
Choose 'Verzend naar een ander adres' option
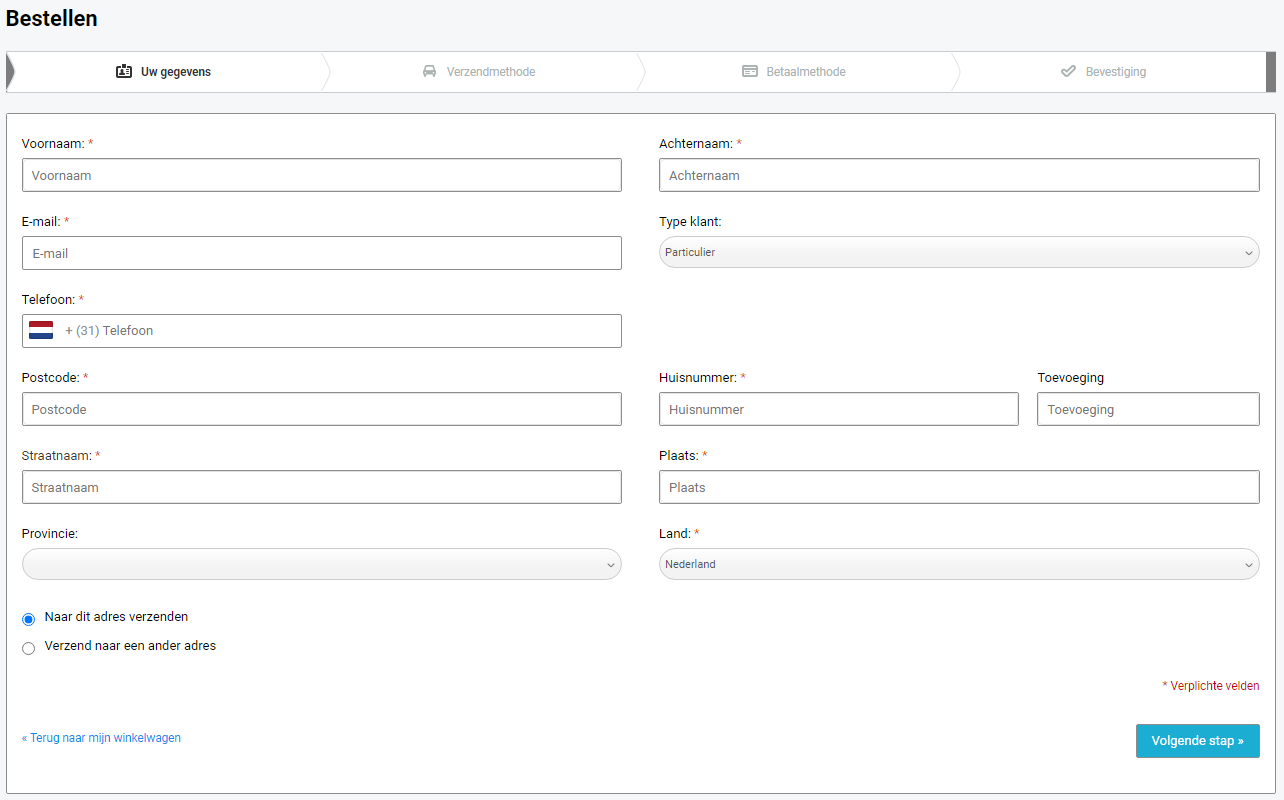29,649
